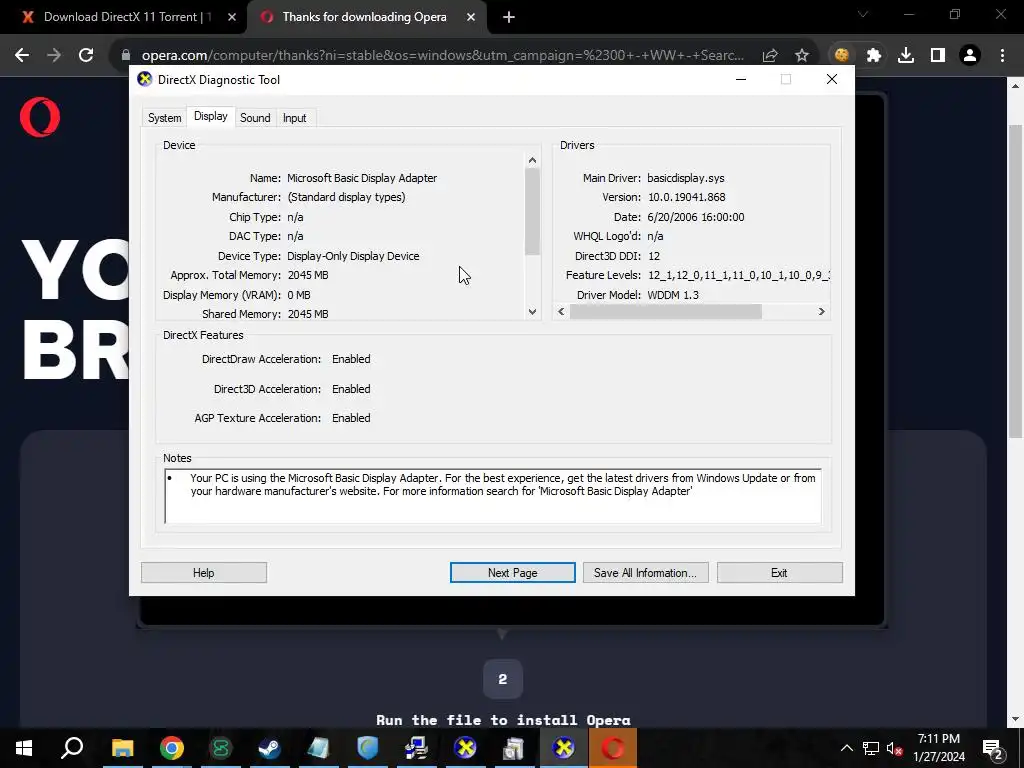Open the Windows Start menu
Image resolution: width=1024 pixels, height=768 pixels.
pos(24,748)
